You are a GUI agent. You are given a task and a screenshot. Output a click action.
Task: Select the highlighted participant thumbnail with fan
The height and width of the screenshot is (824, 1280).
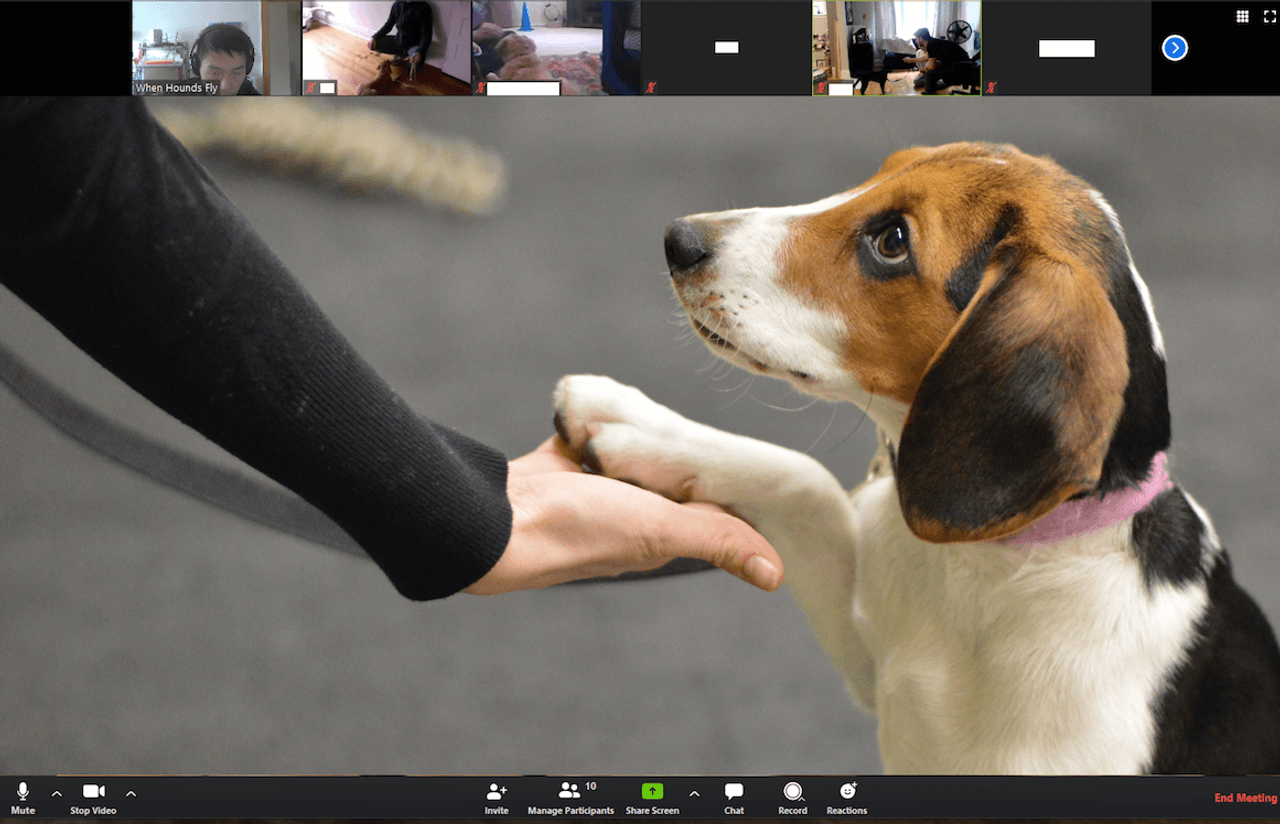[x=897, y=48]
